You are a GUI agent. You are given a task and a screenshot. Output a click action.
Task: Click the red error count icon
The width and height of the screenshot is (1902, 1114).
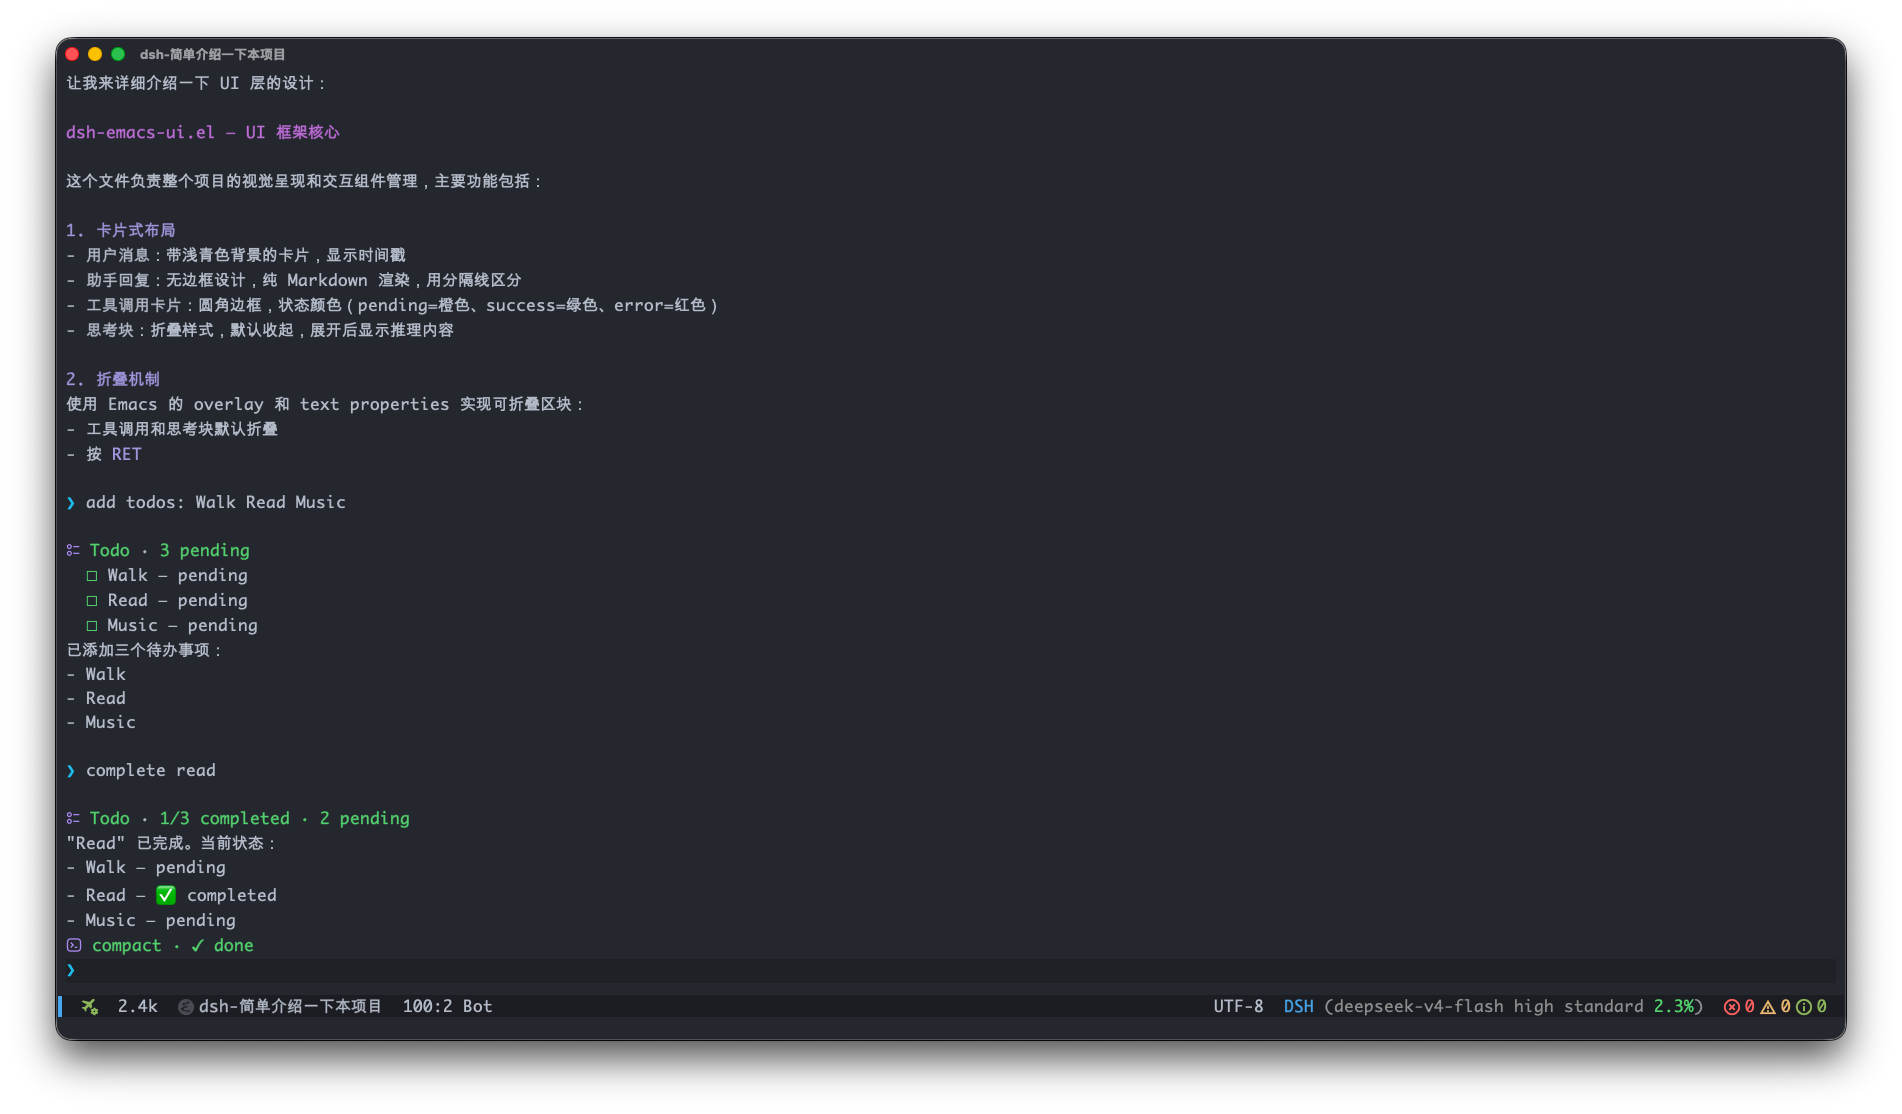(1731, 1007)
